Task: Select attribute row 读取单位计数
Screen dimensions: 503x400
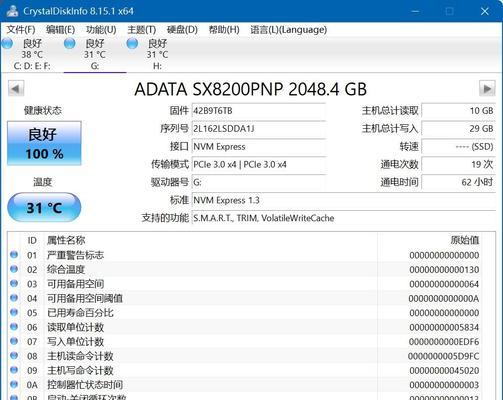Action: [245, 327]
